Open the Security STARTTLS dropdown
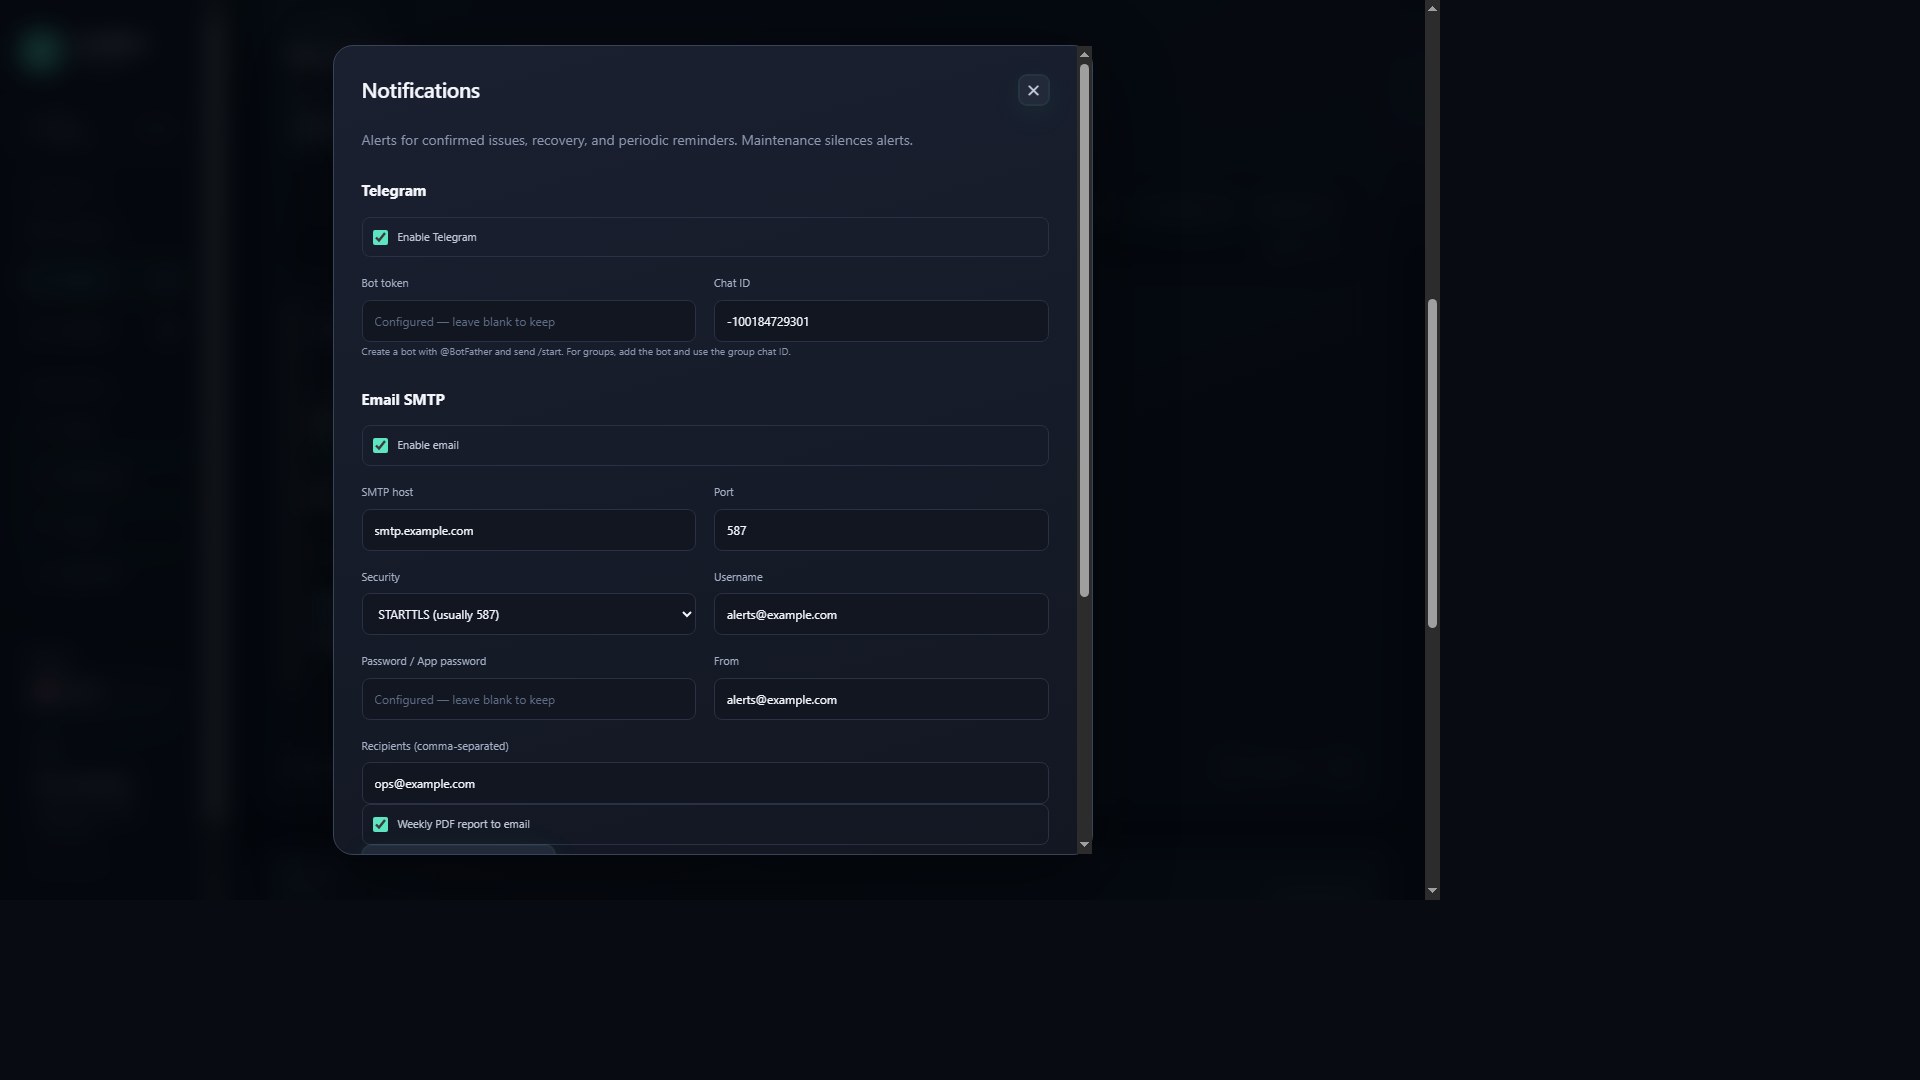This screenshot has width=1920, height=1080. coord(528,614)
